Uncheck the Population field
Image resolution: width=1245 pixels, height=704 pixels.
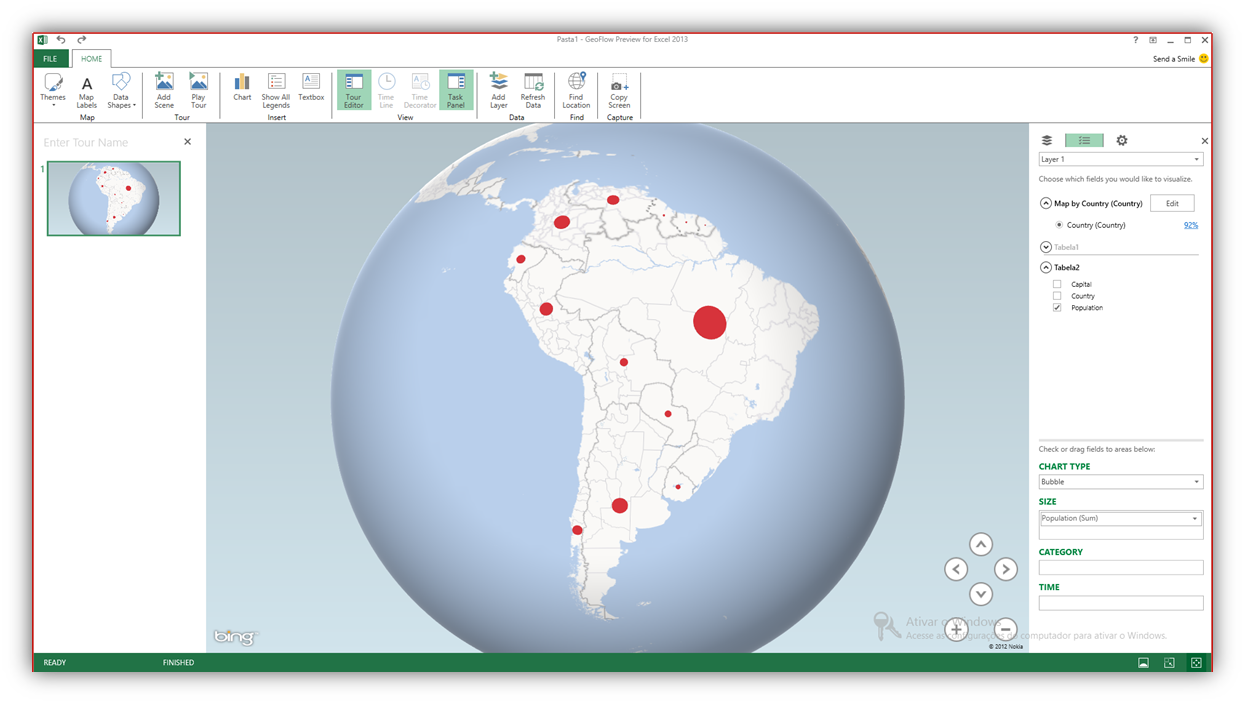pos(1057,307)
